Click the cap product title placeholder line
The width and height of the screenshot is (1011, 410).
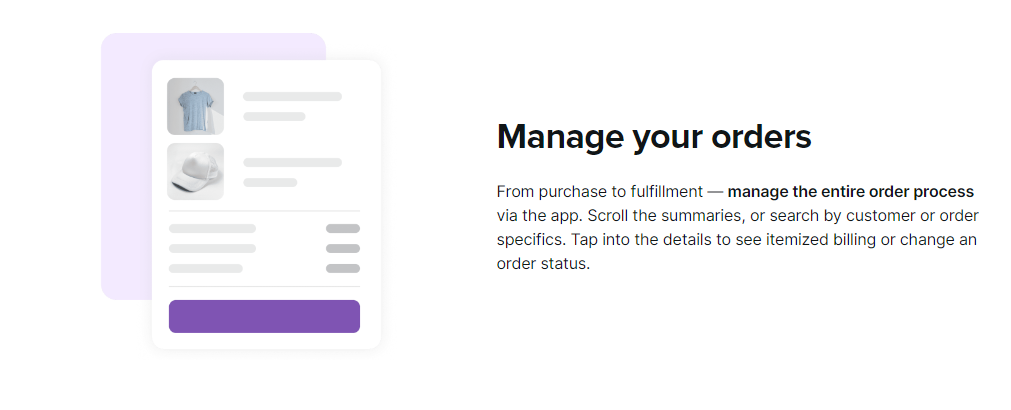click(x=292, y=162)
